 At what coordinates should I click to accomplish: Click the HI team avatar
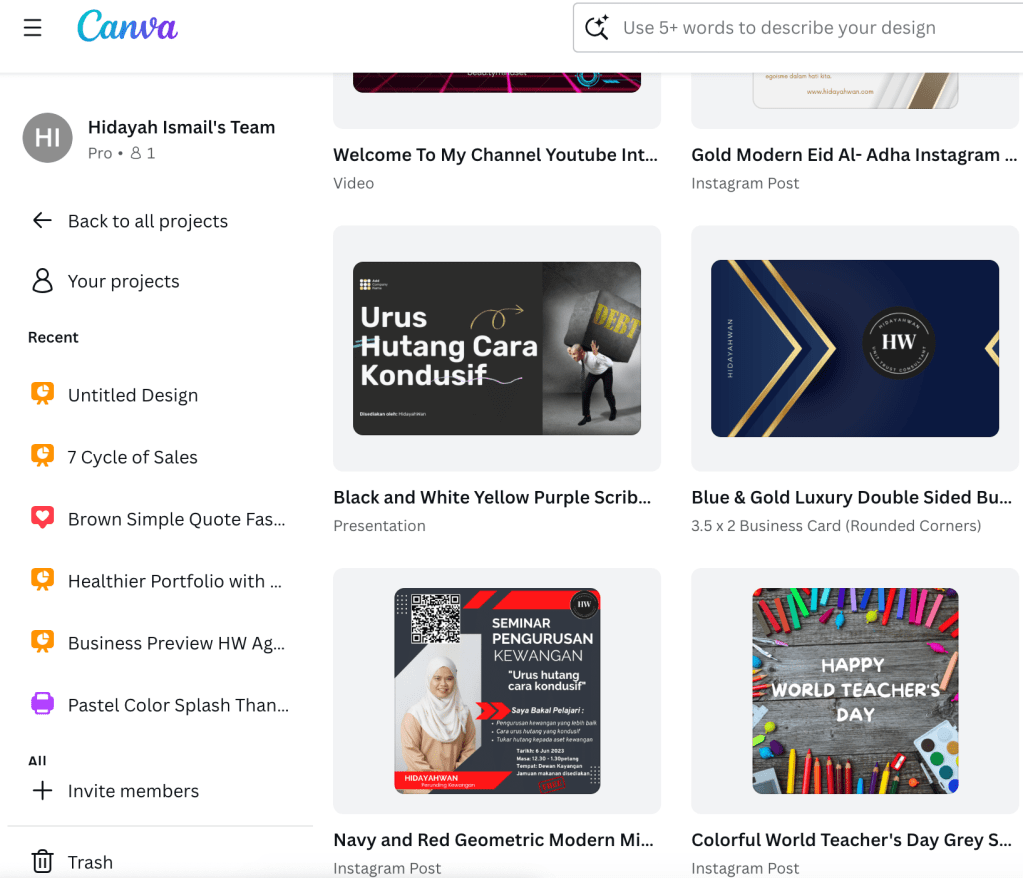47,138
